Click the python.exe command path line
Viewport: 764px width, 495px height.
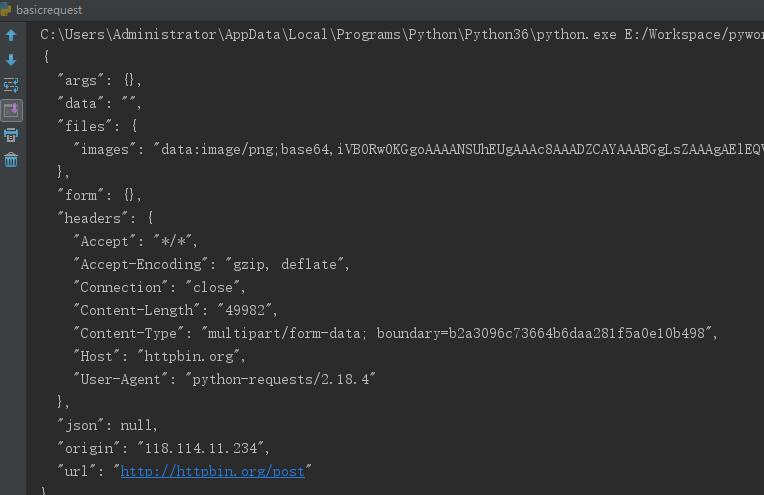pyautogui.click(x=402, y=35)
